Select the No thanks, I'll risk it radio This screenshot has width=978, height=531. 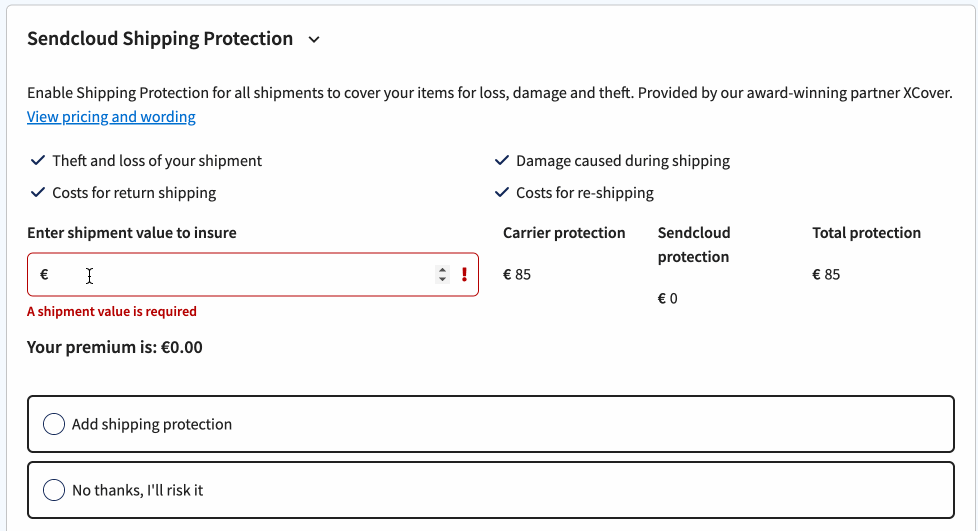pyautogui.click(x=54, y=490)
